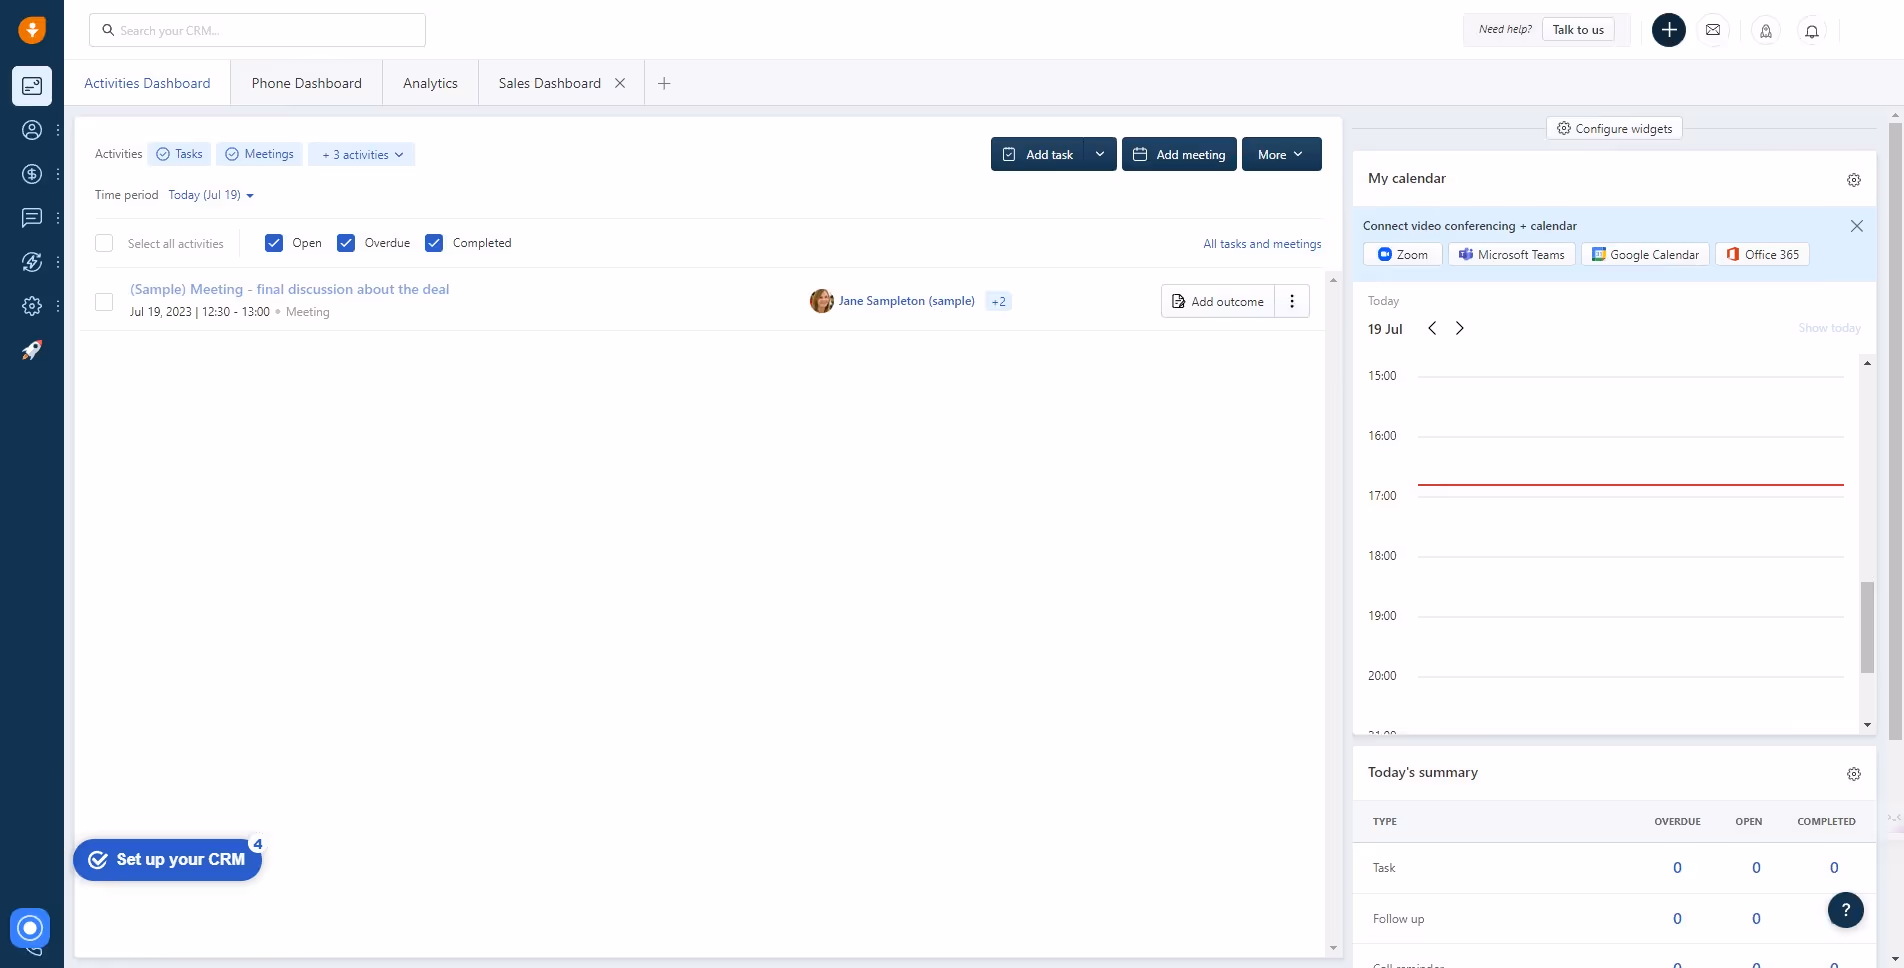
Task: Click the Search your CRM field
Action: (x=257, y=30)
